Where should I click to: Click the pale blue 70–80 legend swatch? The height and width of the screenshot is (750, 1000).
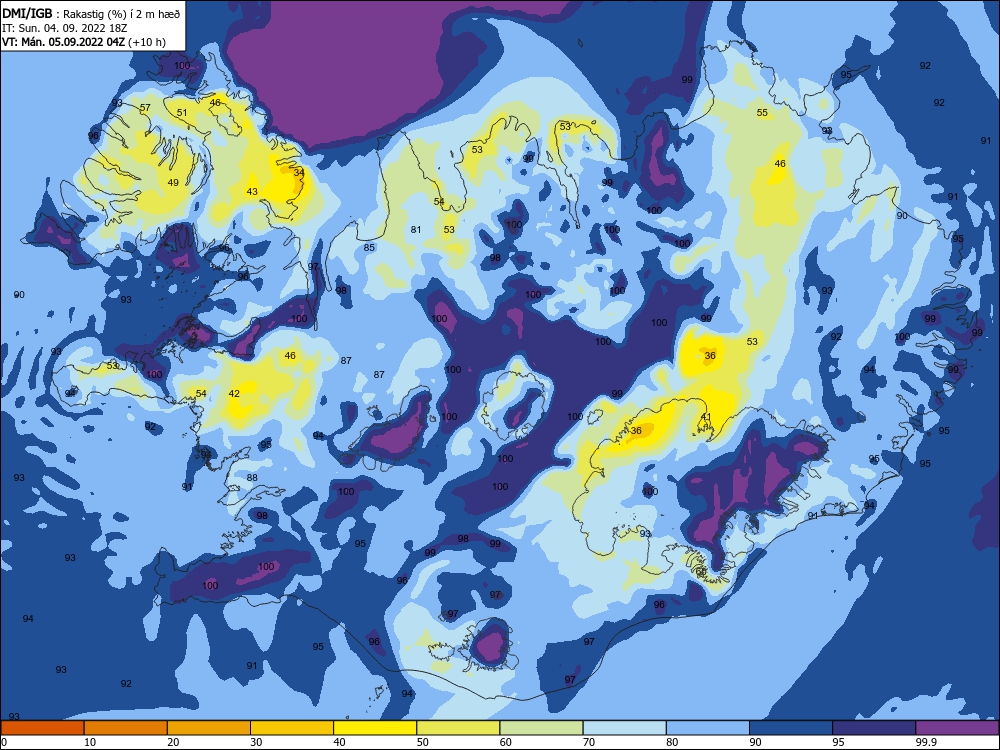(x=624, y=728)
